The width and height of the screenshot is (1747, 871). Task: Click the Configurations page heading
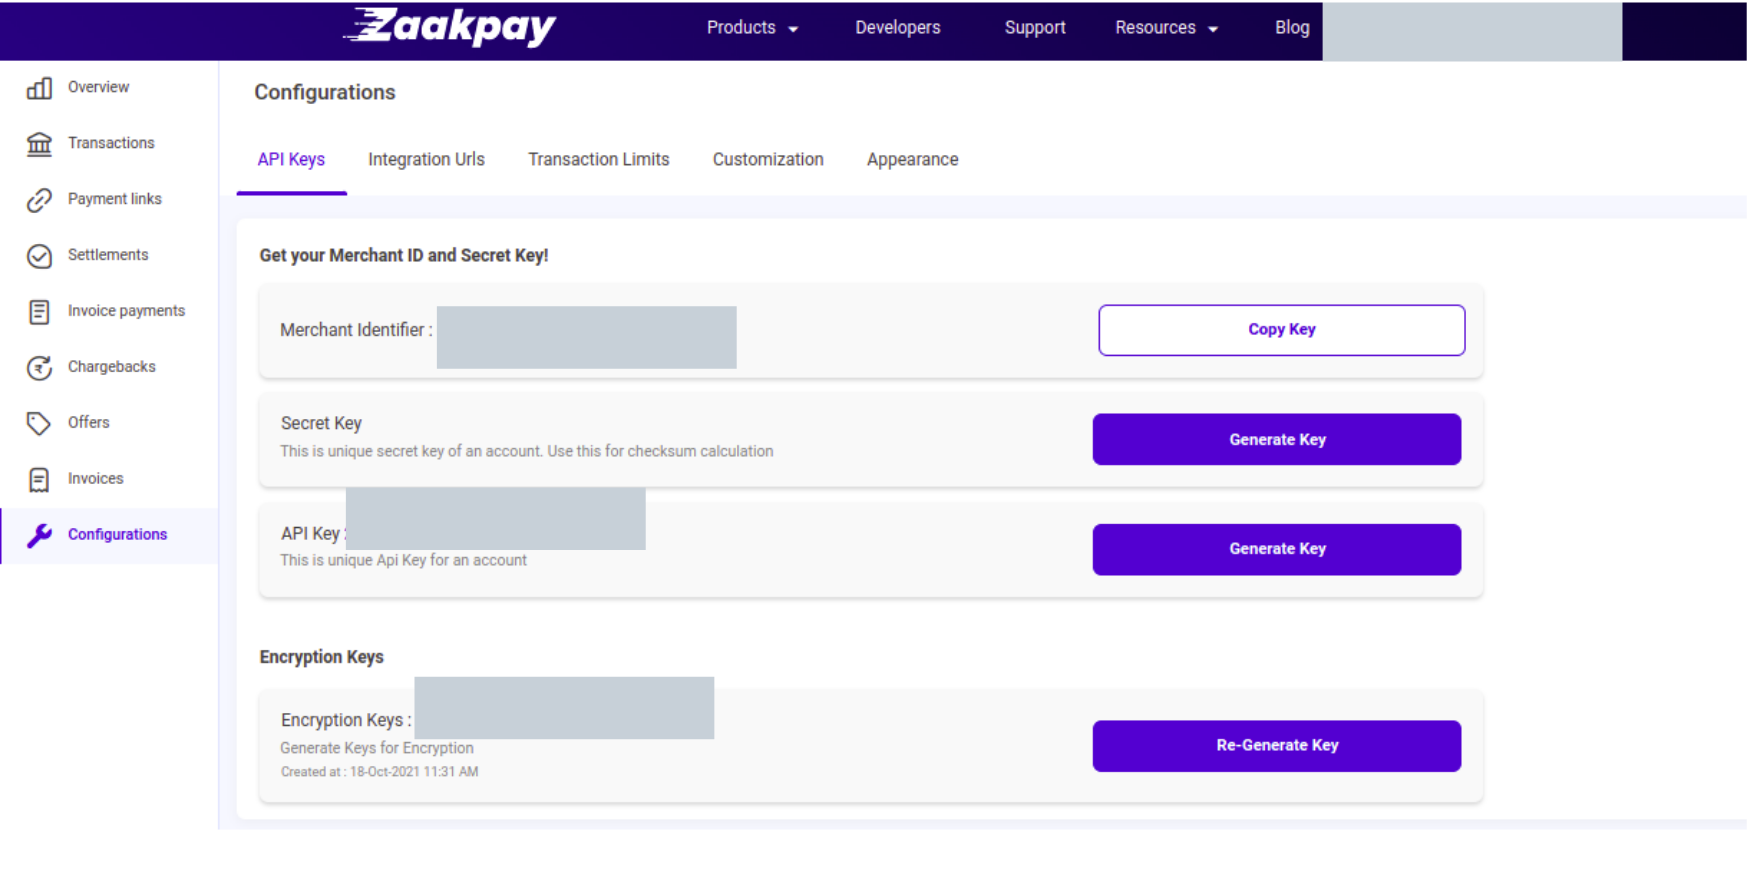(x=324, y=93)
